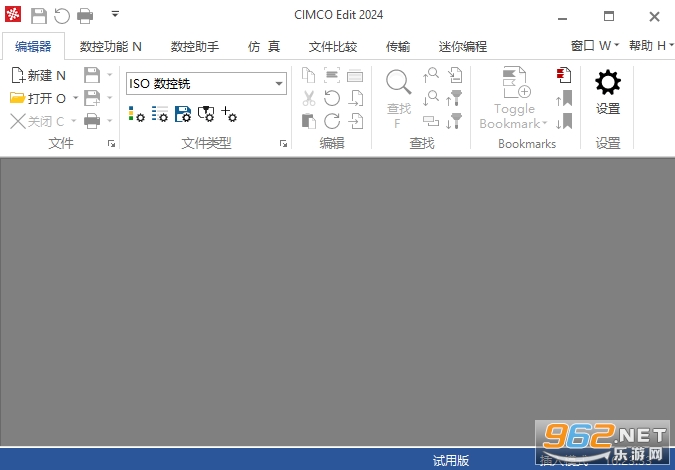Expand the Save dropdown arrow in 文件 group

109,75
